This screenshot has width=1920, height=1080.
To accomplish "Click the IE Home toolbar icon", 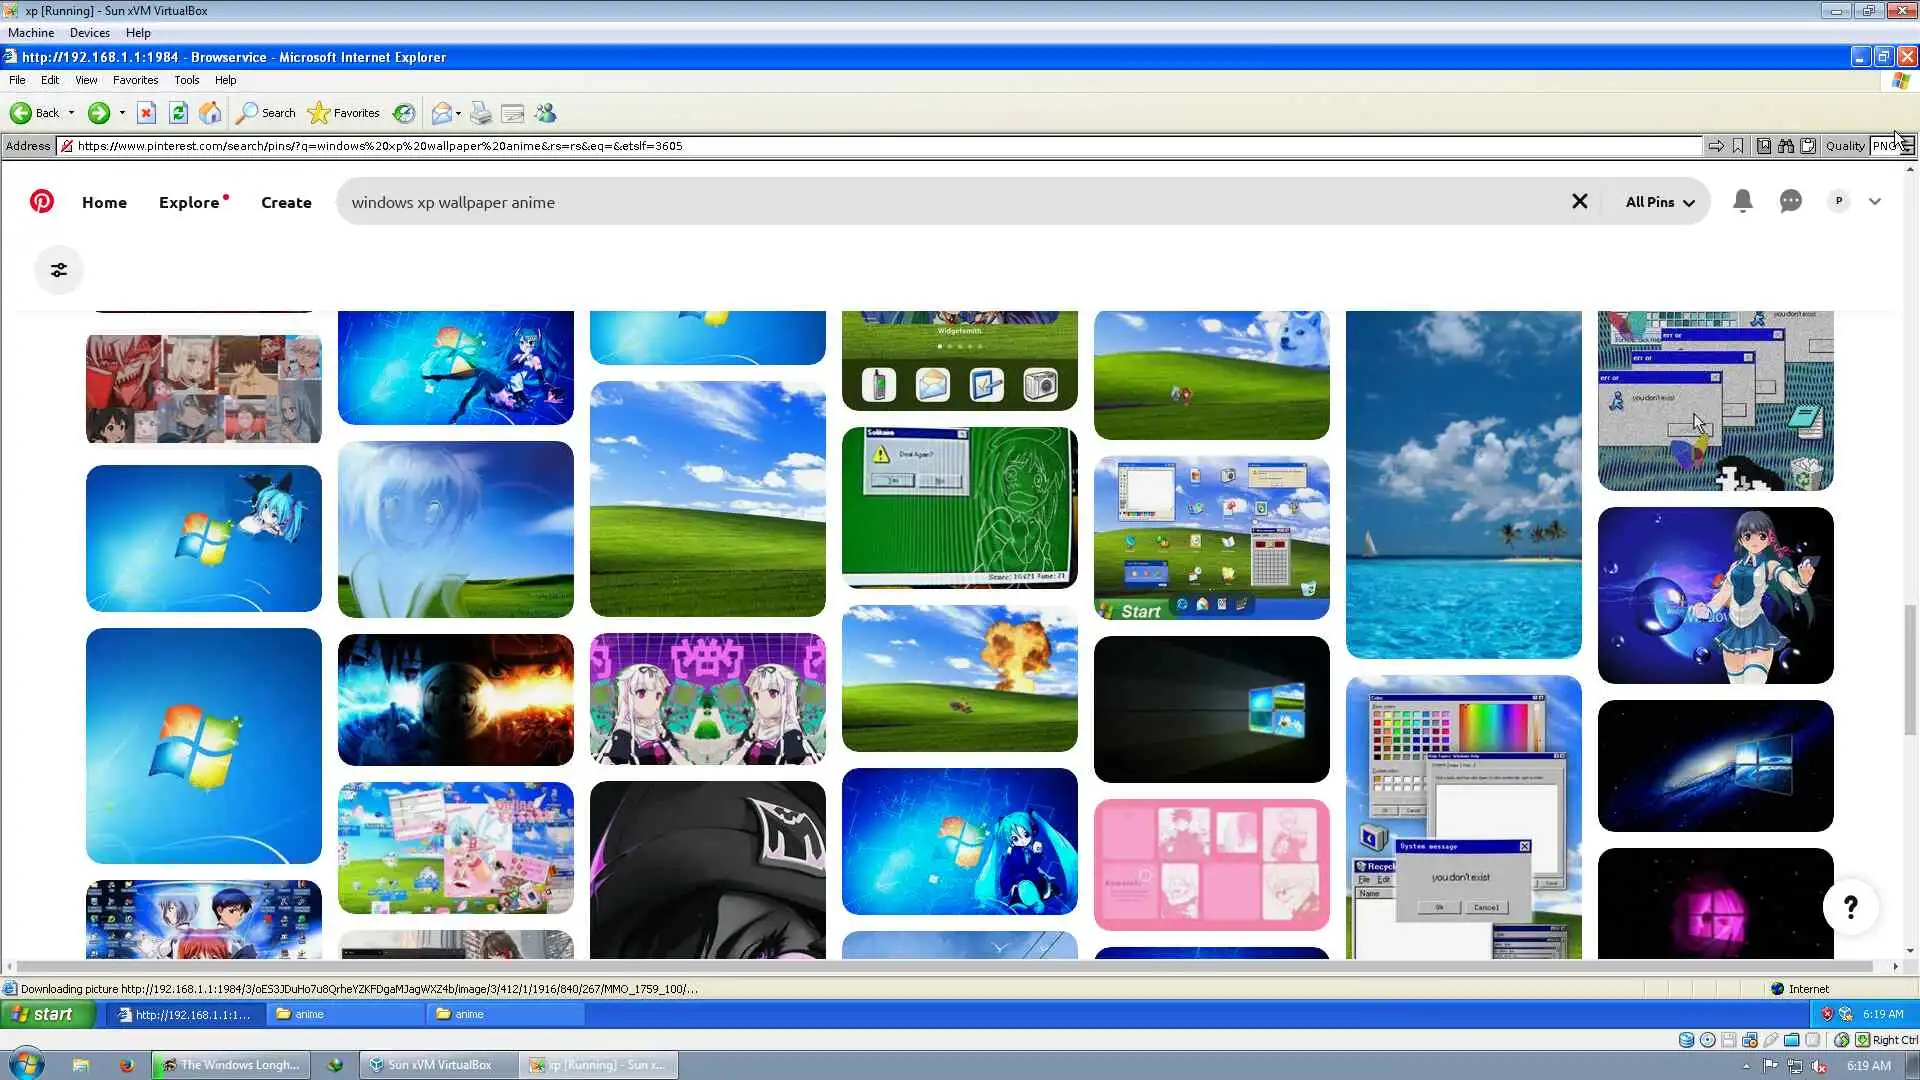I will tap(210, 113).
